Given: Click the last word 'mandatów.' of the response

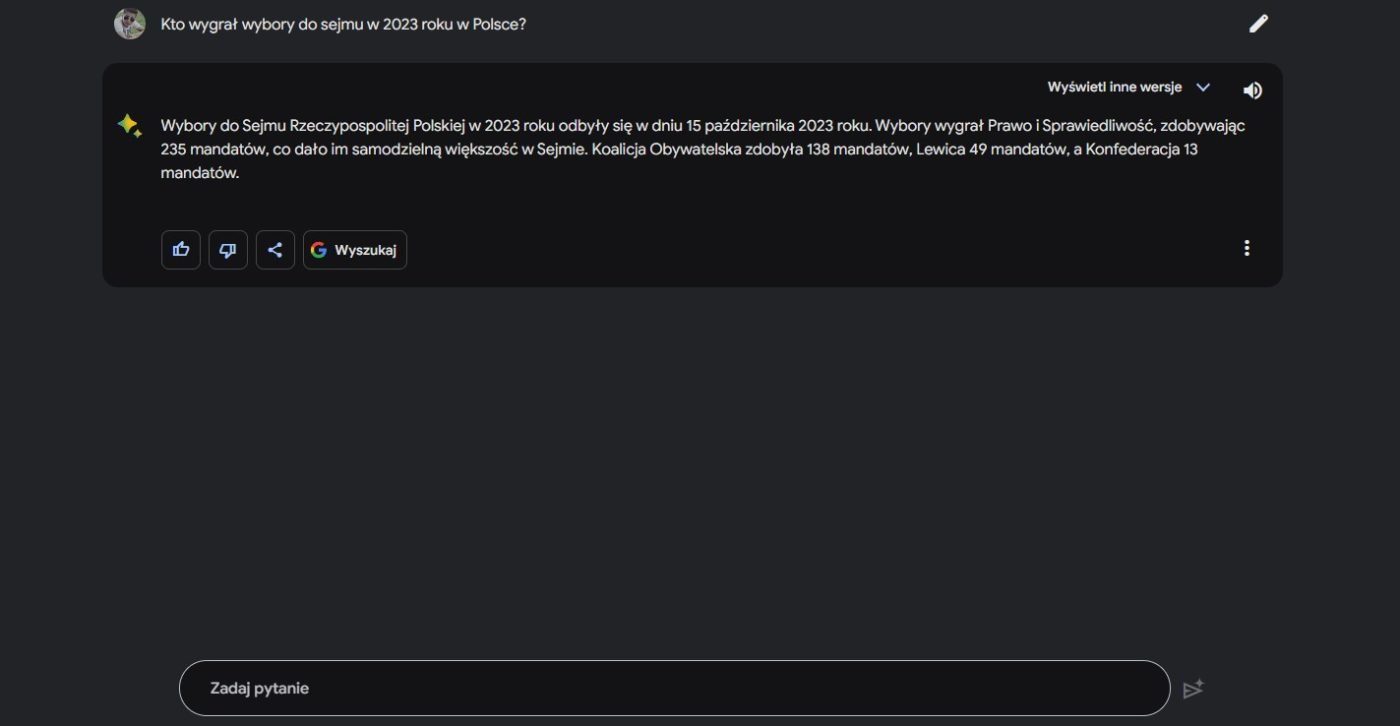Looking at the screenshot, I should pos(200,172).
